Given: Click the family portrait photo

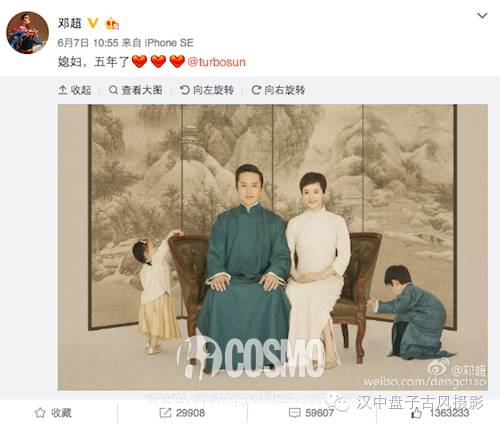Looking at the screenshot, I should 273,247.
